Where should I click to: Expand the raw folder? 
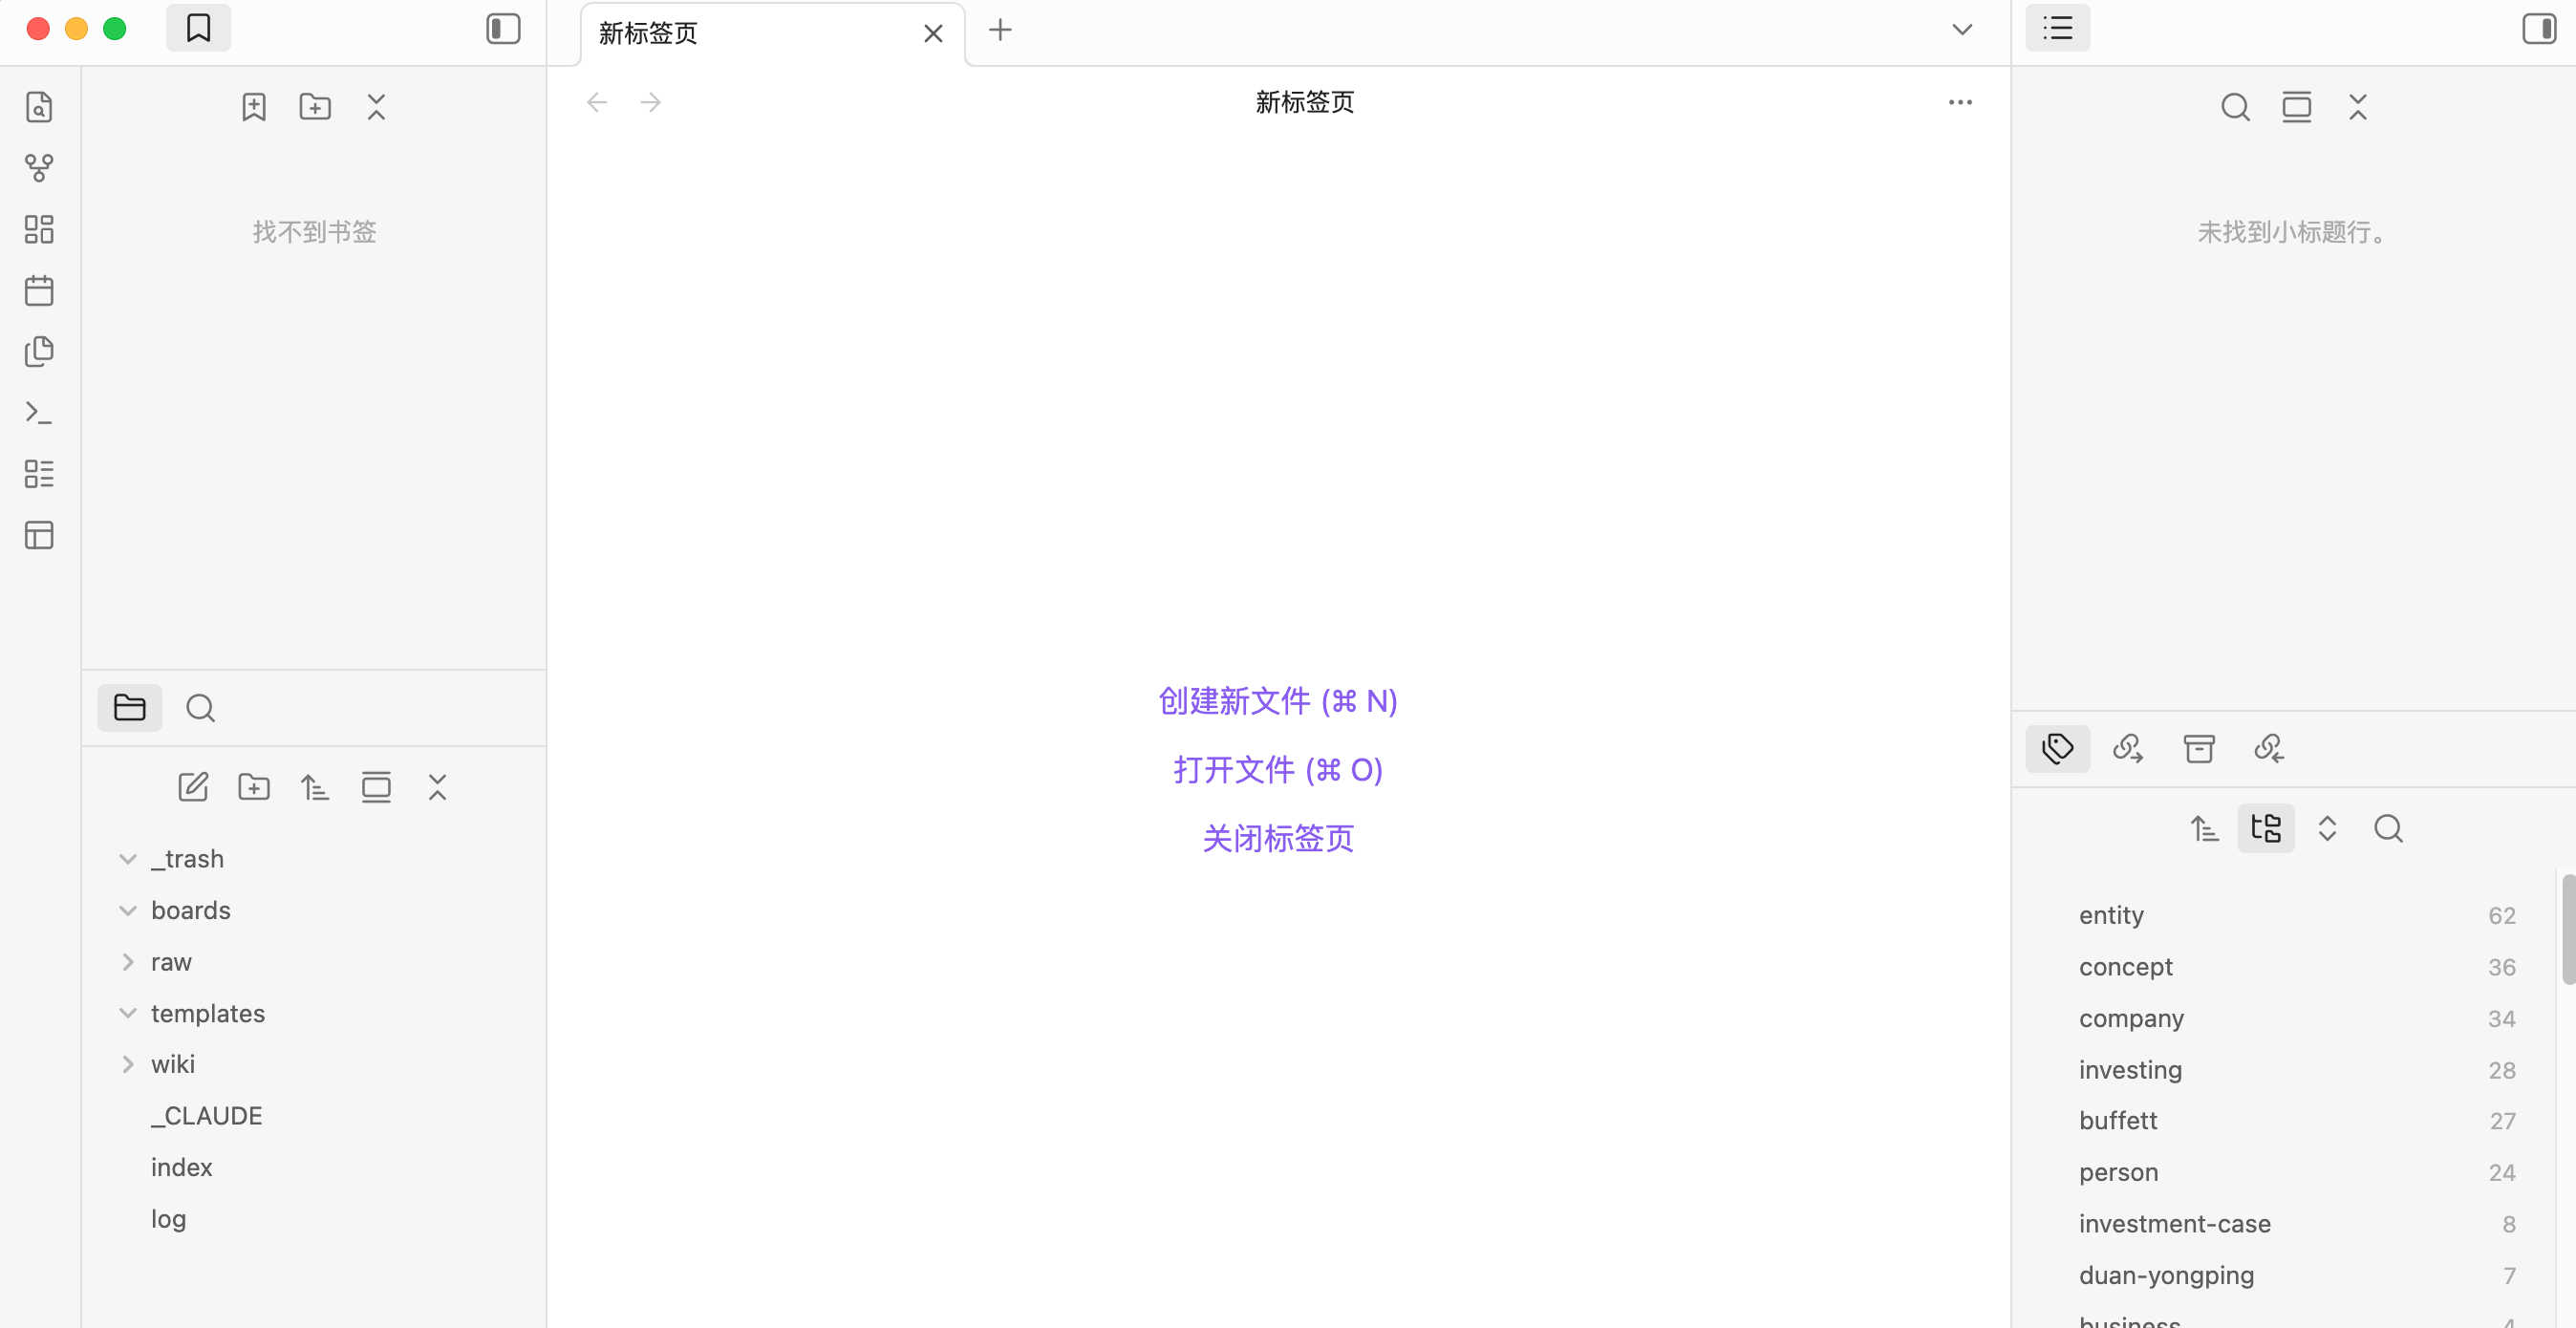(x=128, y=962)
